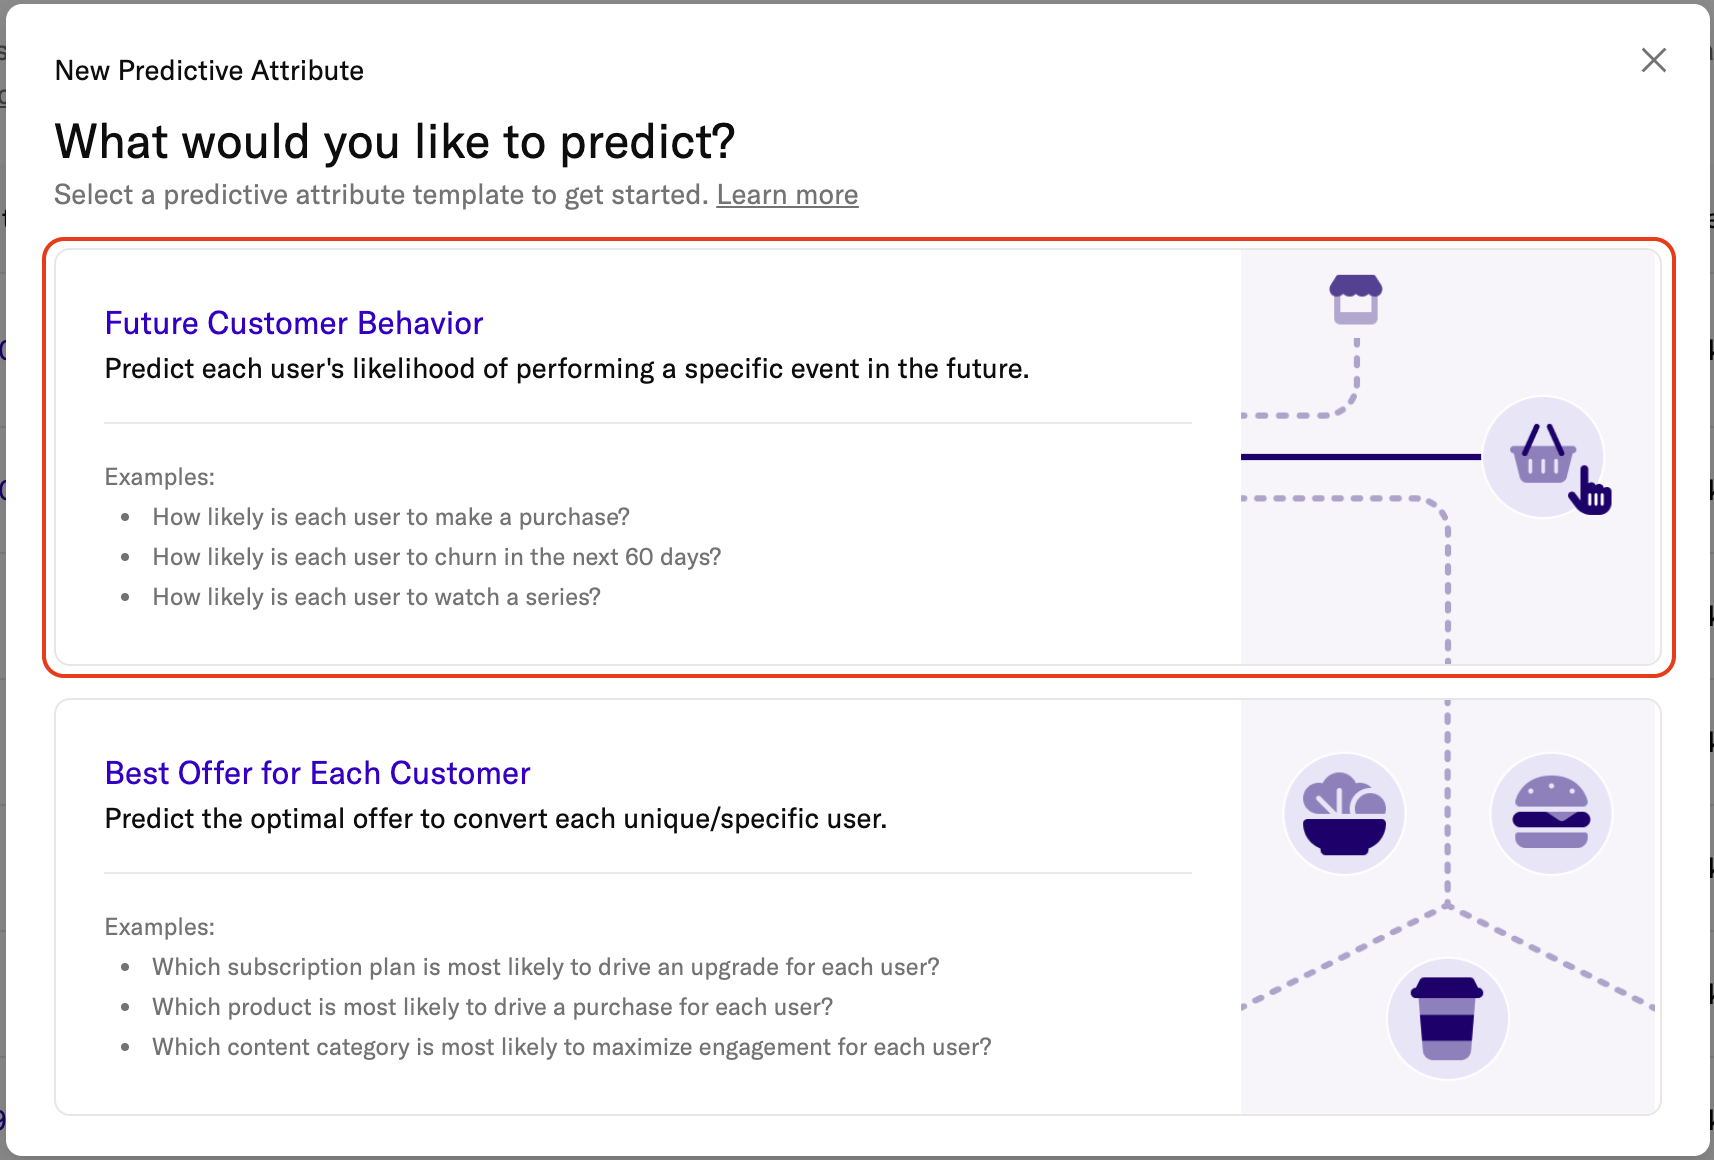This screenshot has width=1714, height=1160.
Task: Close the New Predictive Attribute dialog
Action: tap(1653, 61)
